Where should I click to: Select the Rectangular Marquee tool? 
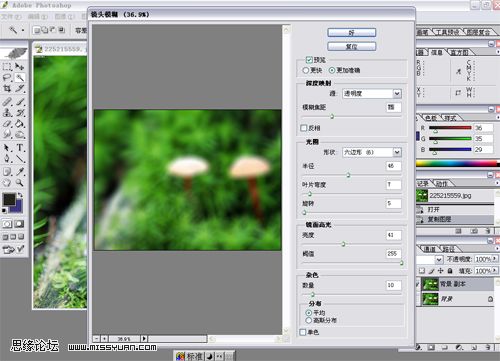[x=7, y=67]
